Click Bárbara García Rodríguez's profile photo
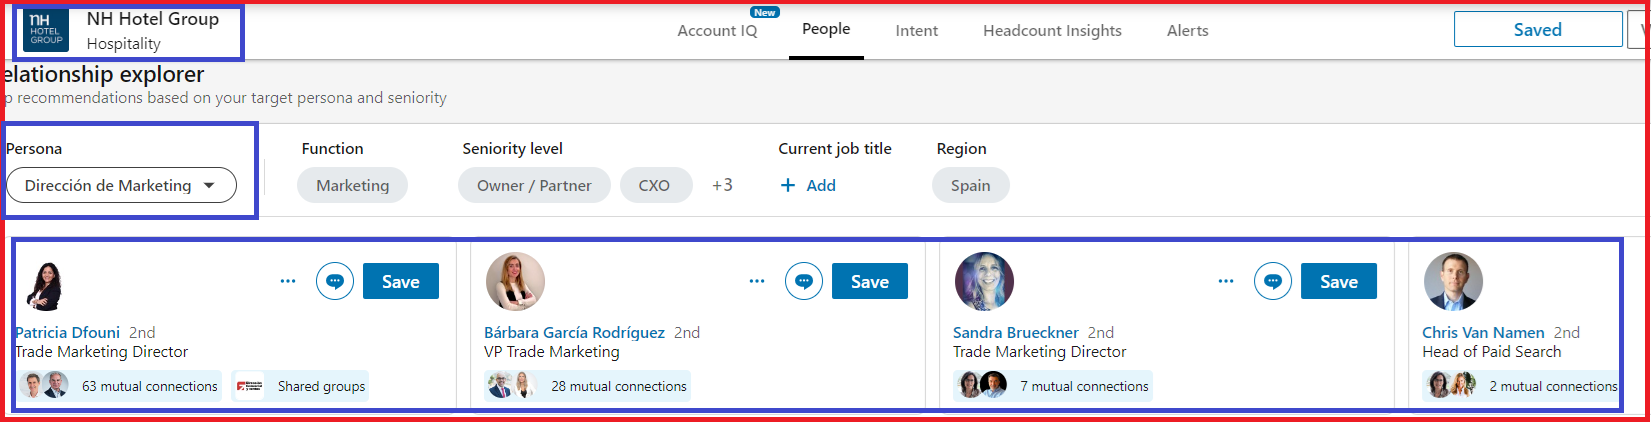 pyautogui.click(x=515, y=281)
